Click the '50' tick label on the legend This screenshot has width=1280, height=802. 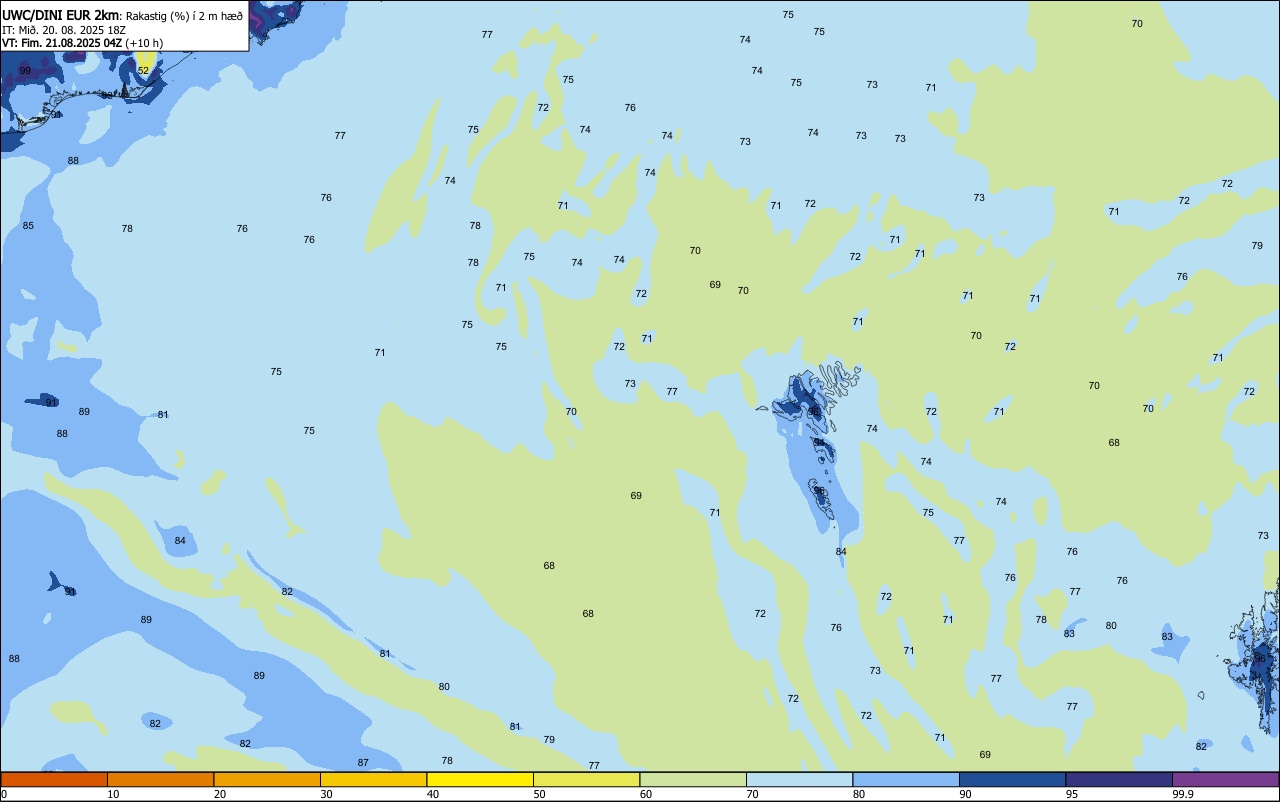[539, 794]
